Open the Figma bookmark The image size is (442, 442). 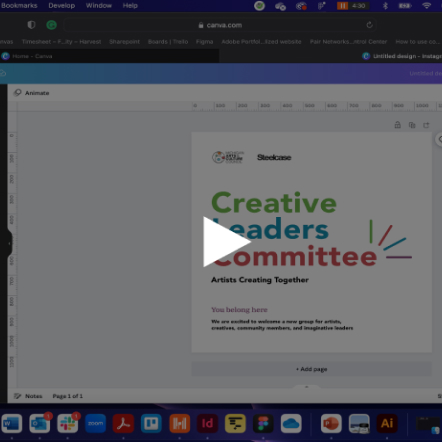pyautogui.click(x=204, y=42)
